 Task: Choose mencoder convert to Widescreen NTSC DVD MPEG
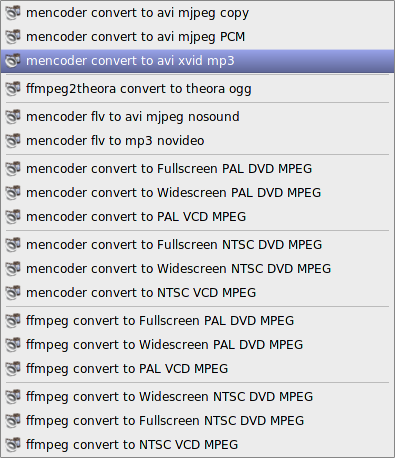[197, 269]
